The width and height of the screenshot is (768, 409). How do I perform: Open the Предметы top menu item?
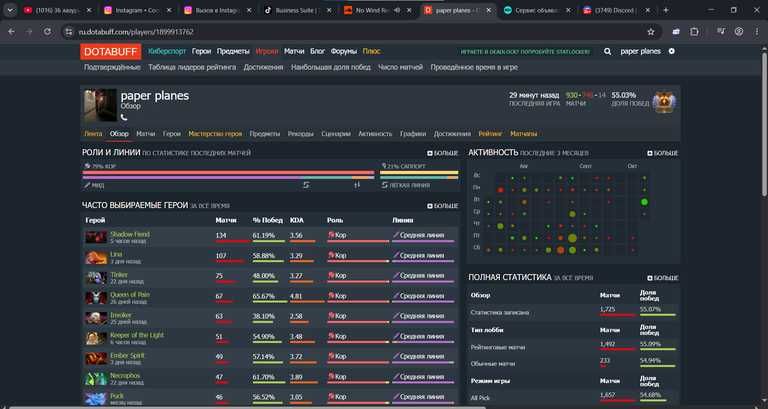coord(233,51)
